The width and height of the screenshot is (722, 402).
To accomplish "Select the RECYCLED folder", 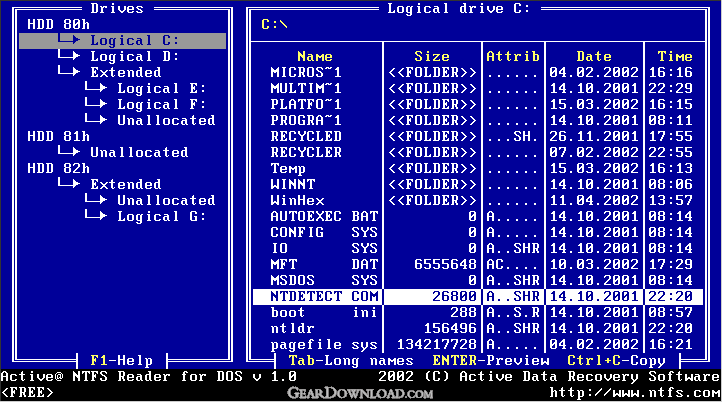I will 306,136.
